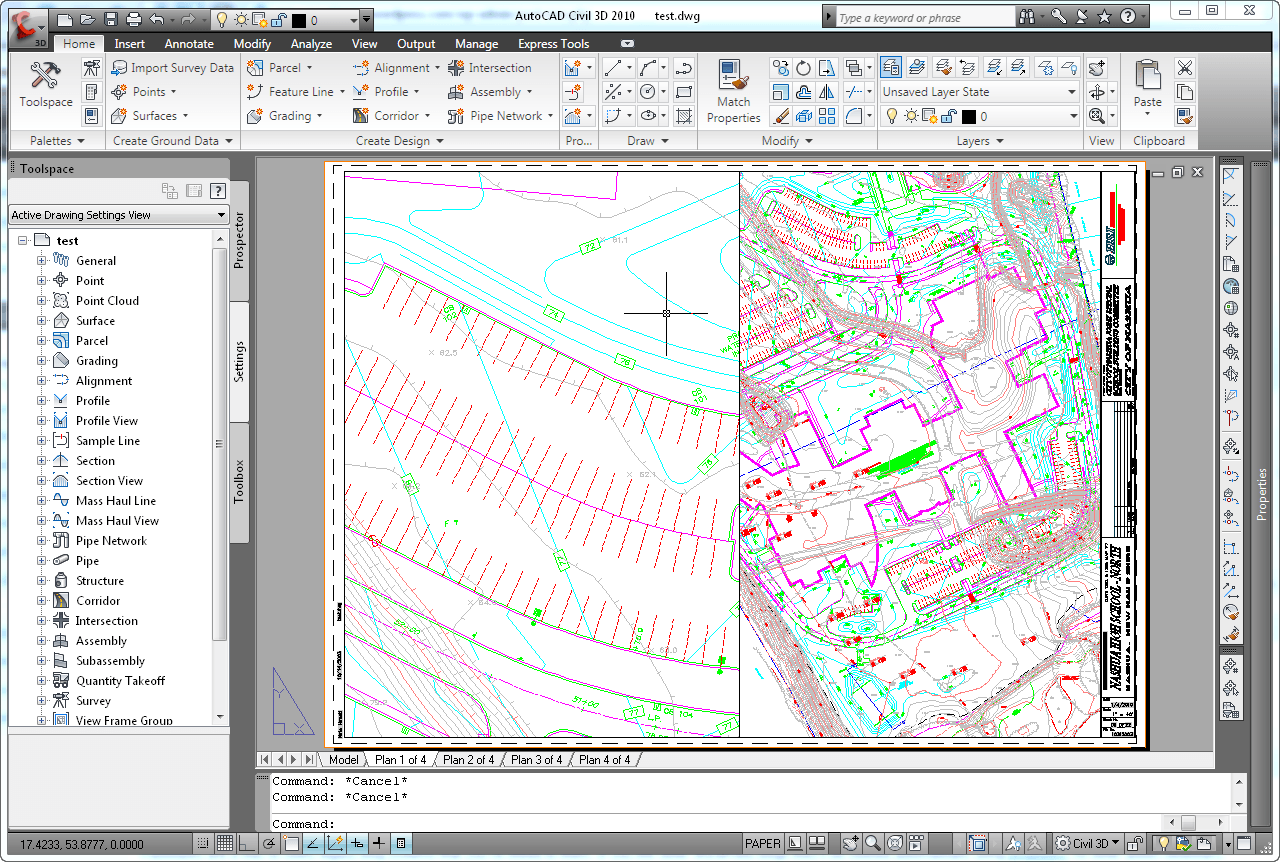Select the Prospector side tab

click(240, 239)
